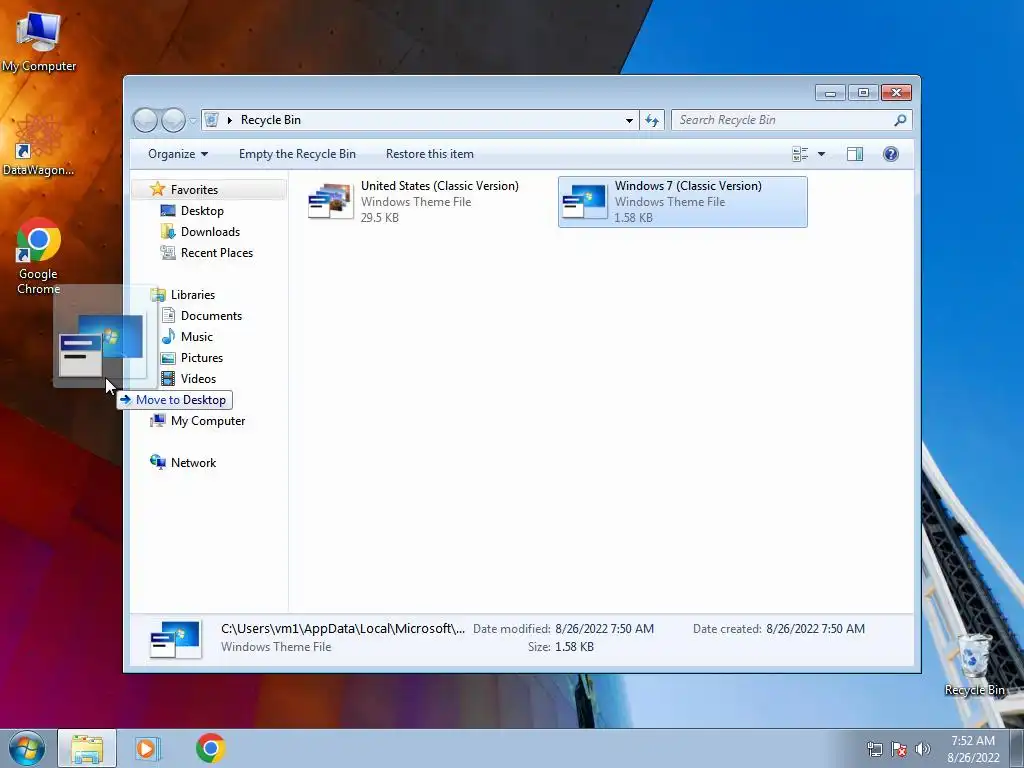Viewport: 1024px width, 768px height.
Task: Open Chrome from the taskbar
Action: point(210,748)
